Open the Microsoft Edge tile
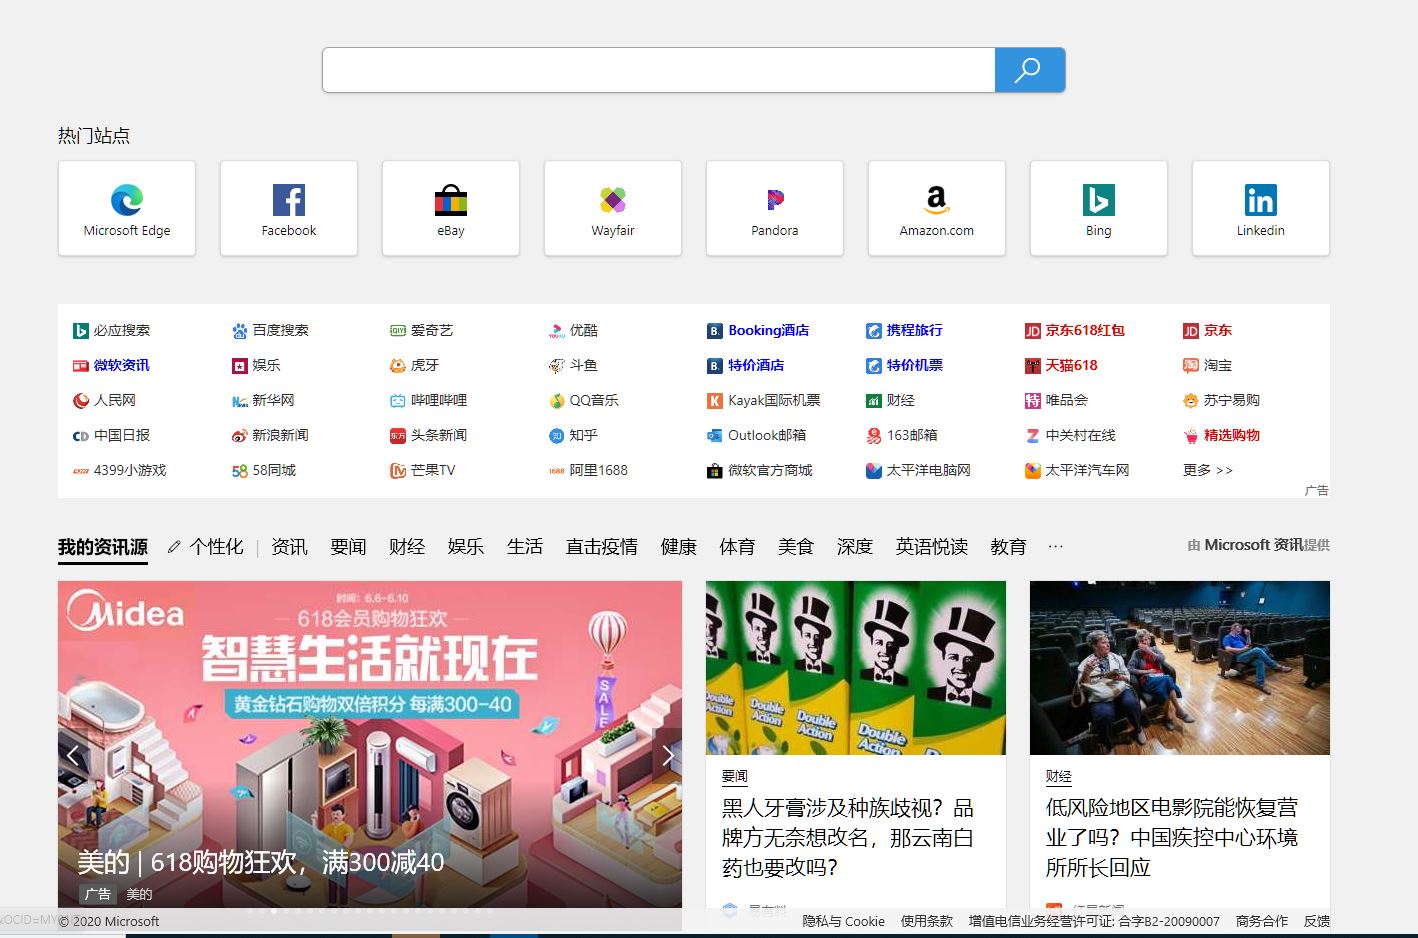Viewport: 1418px width, 938px height. coord(127,208)
